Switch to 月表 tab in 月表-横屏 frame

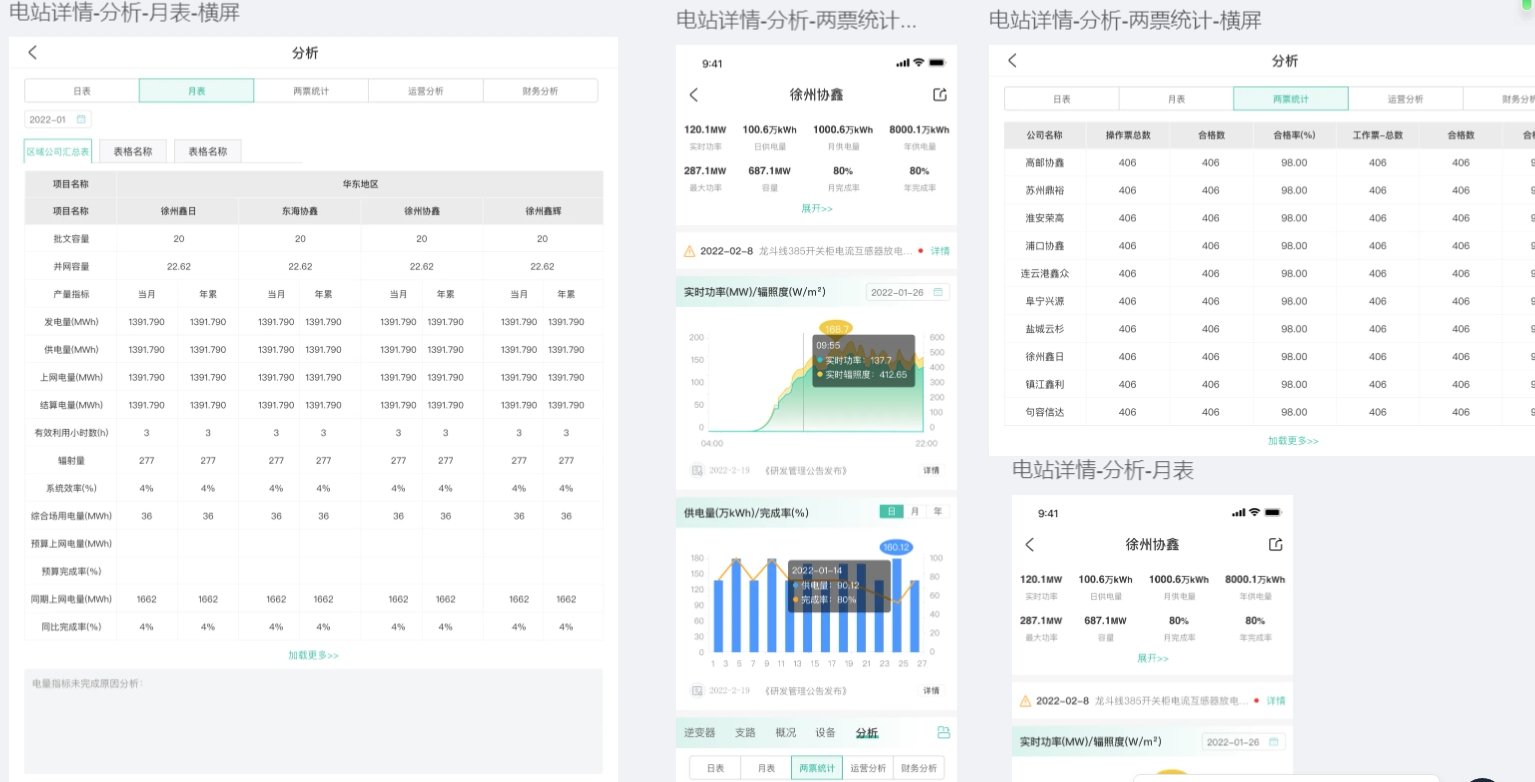point(197,91)
